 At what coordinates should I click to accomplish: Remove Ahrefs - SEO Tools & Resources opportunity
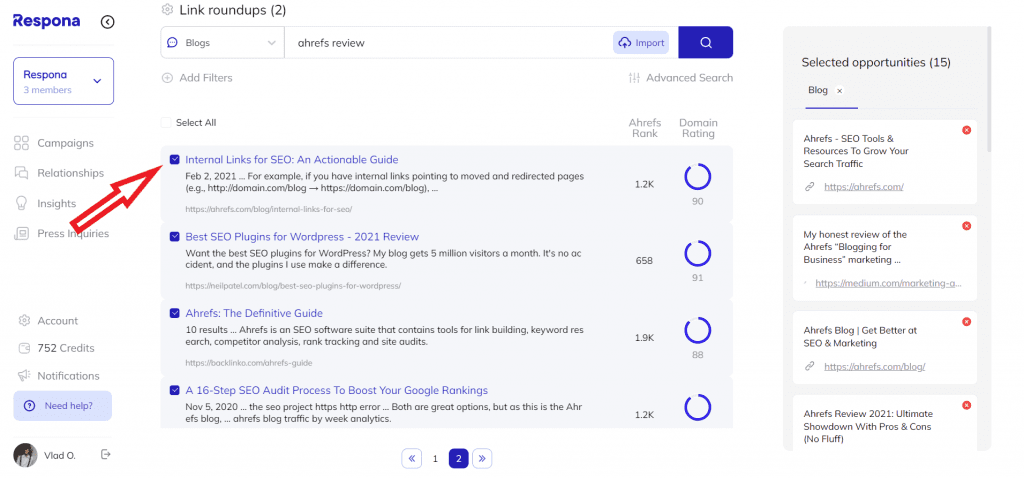(x=967, y=130)
